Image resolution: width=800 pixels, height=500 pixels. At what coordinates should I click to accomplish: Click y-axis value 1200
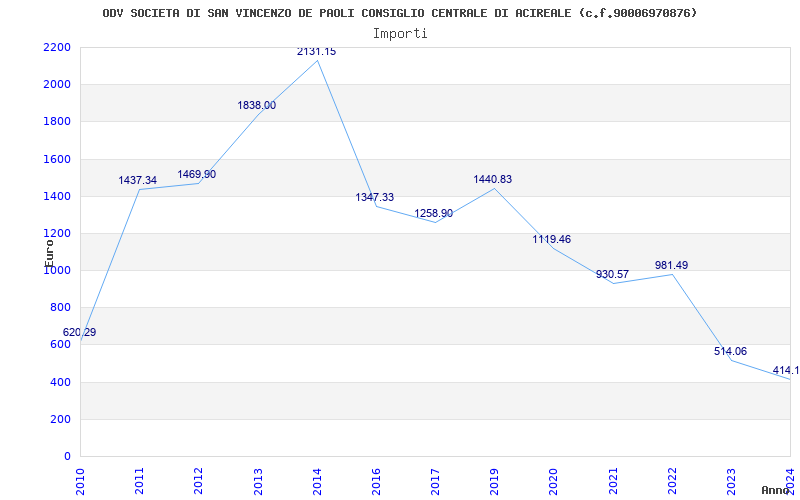(x=57, y=234)
